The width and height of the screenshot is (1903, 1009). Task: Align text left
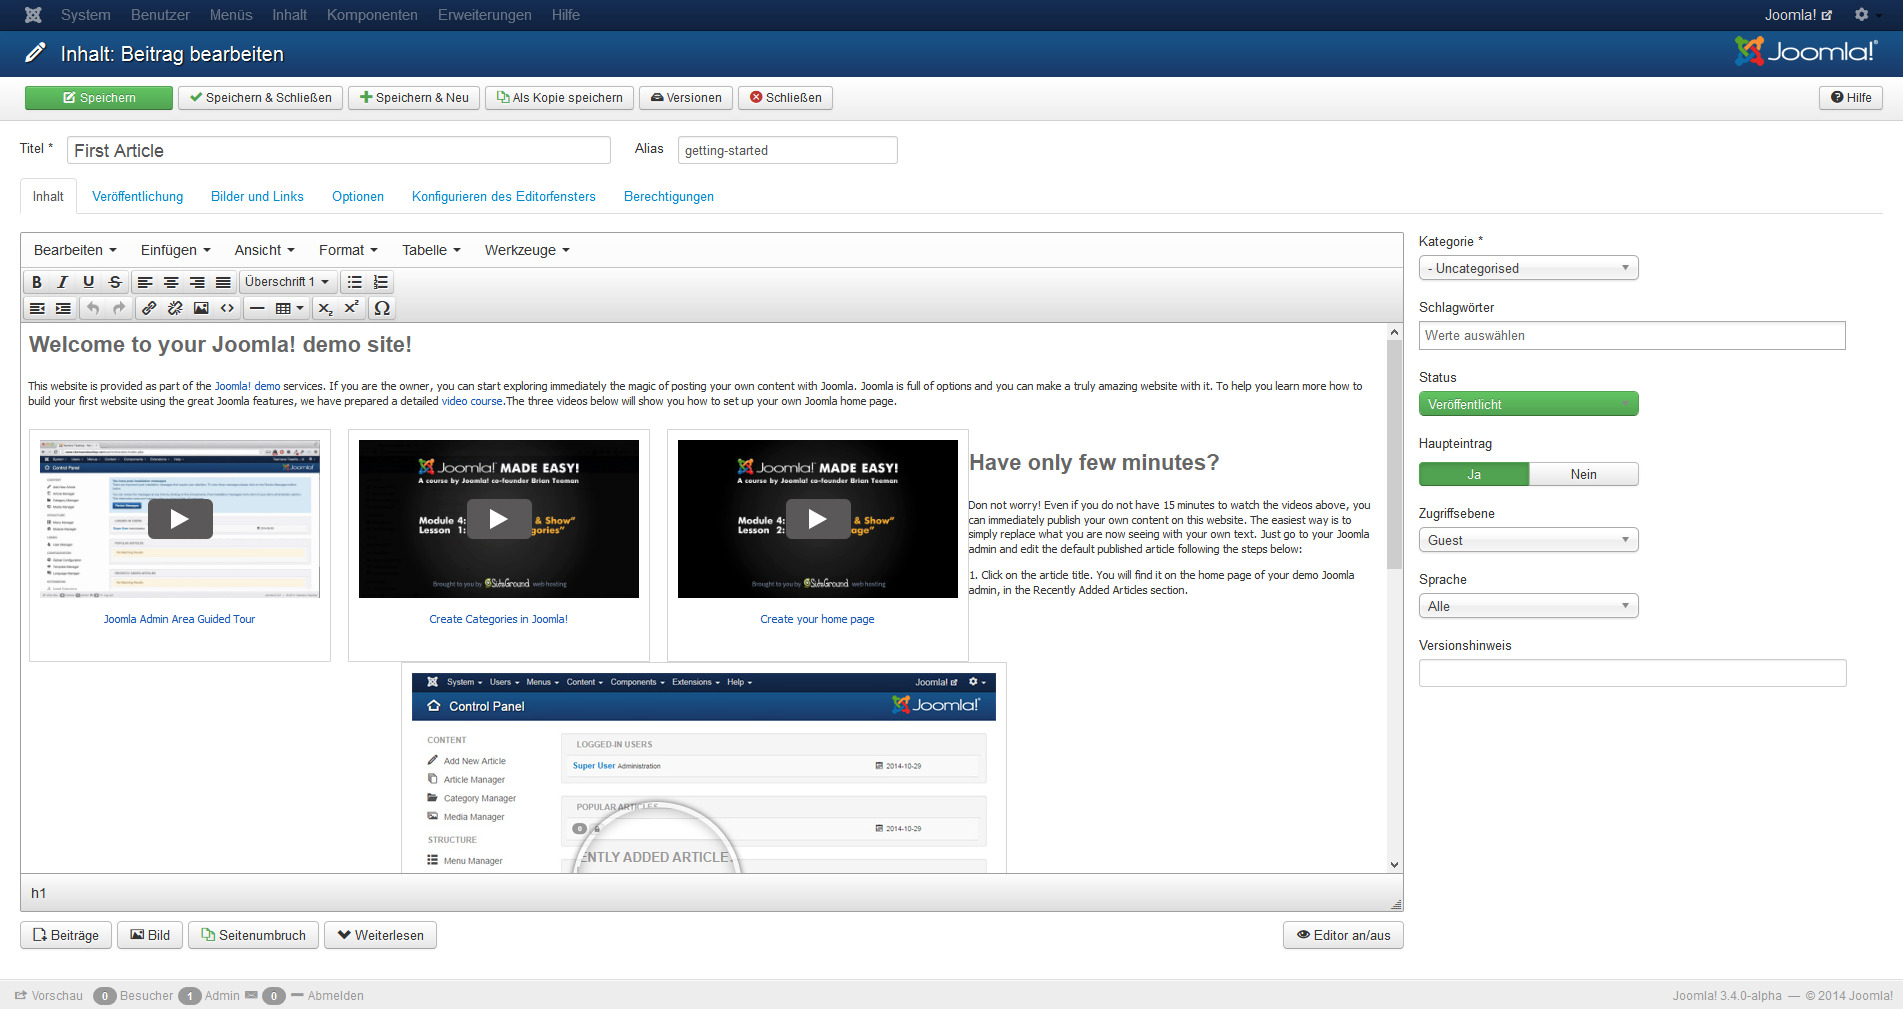[x=145, y=282]
